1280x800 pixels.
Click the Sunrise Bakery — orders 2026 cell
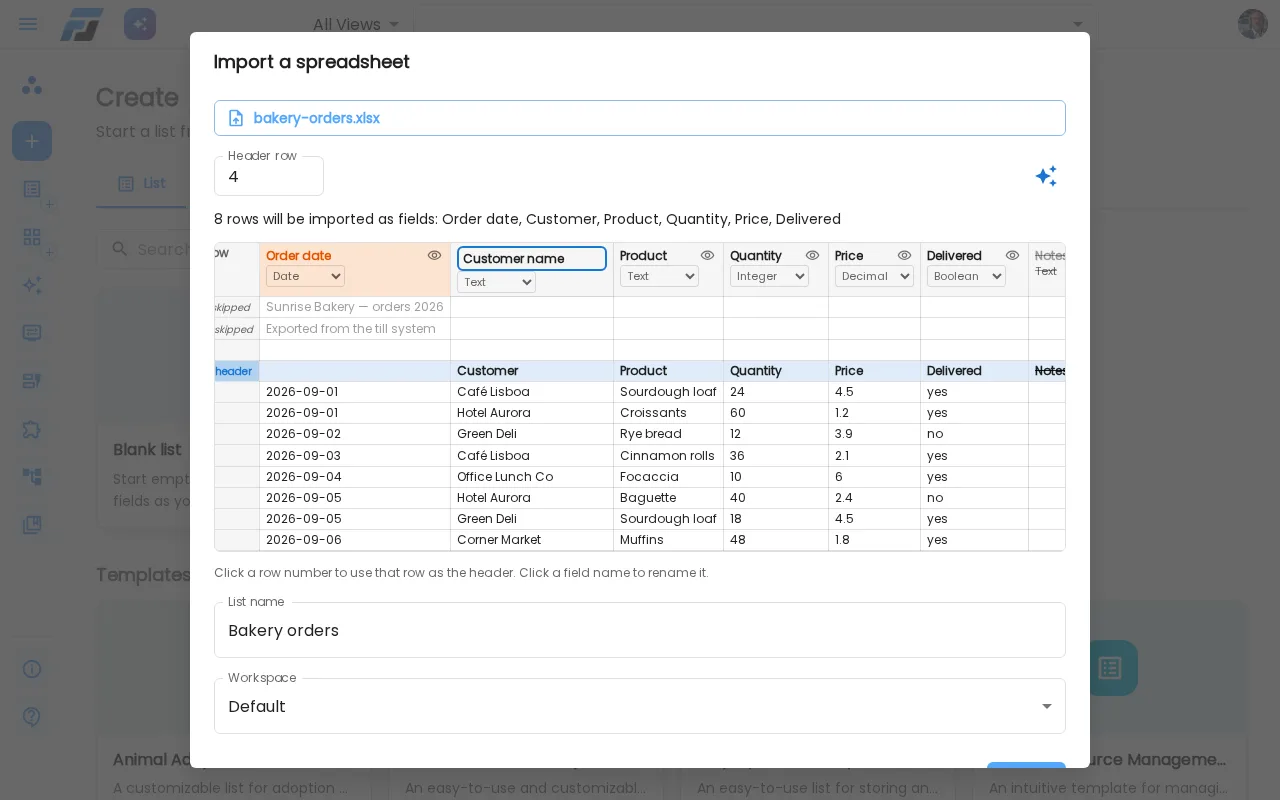[355, 307]
